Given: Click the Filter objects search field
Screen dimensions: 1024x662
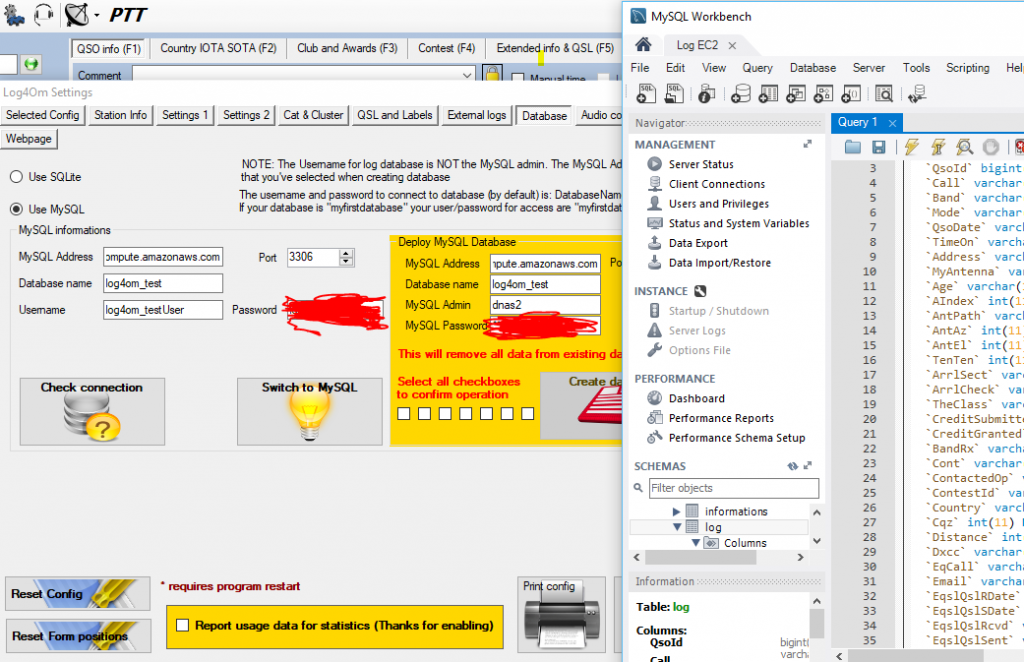Looking at the screenshot, I should coord(733,488).
